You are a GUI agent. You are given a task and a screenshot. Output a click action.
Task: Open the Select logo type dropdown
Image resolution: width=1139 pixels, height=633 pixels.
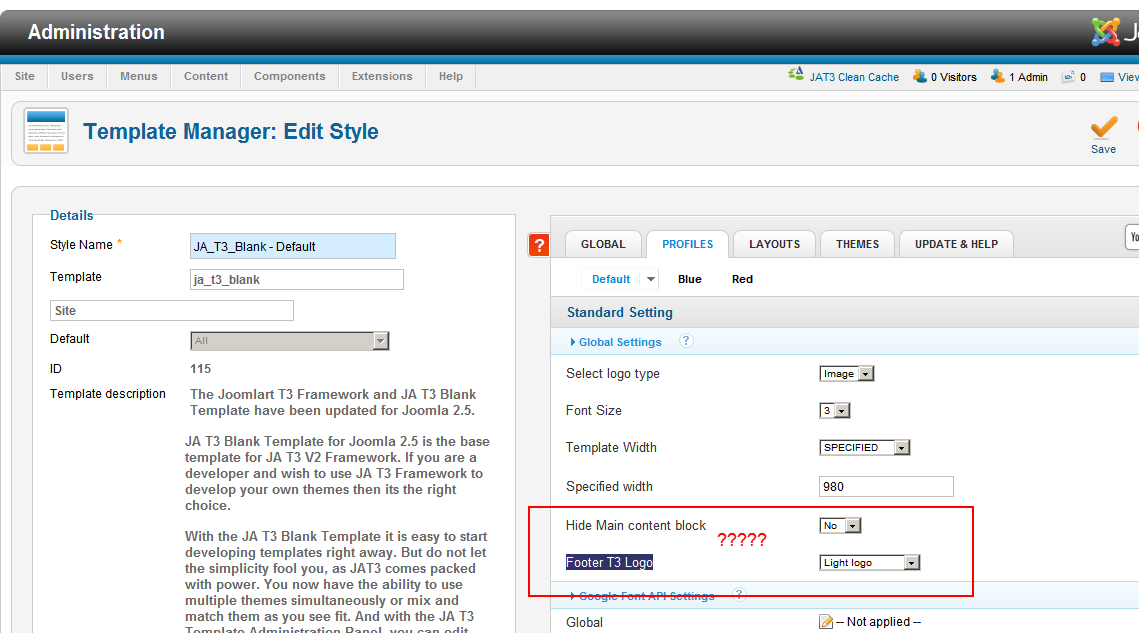846,374
